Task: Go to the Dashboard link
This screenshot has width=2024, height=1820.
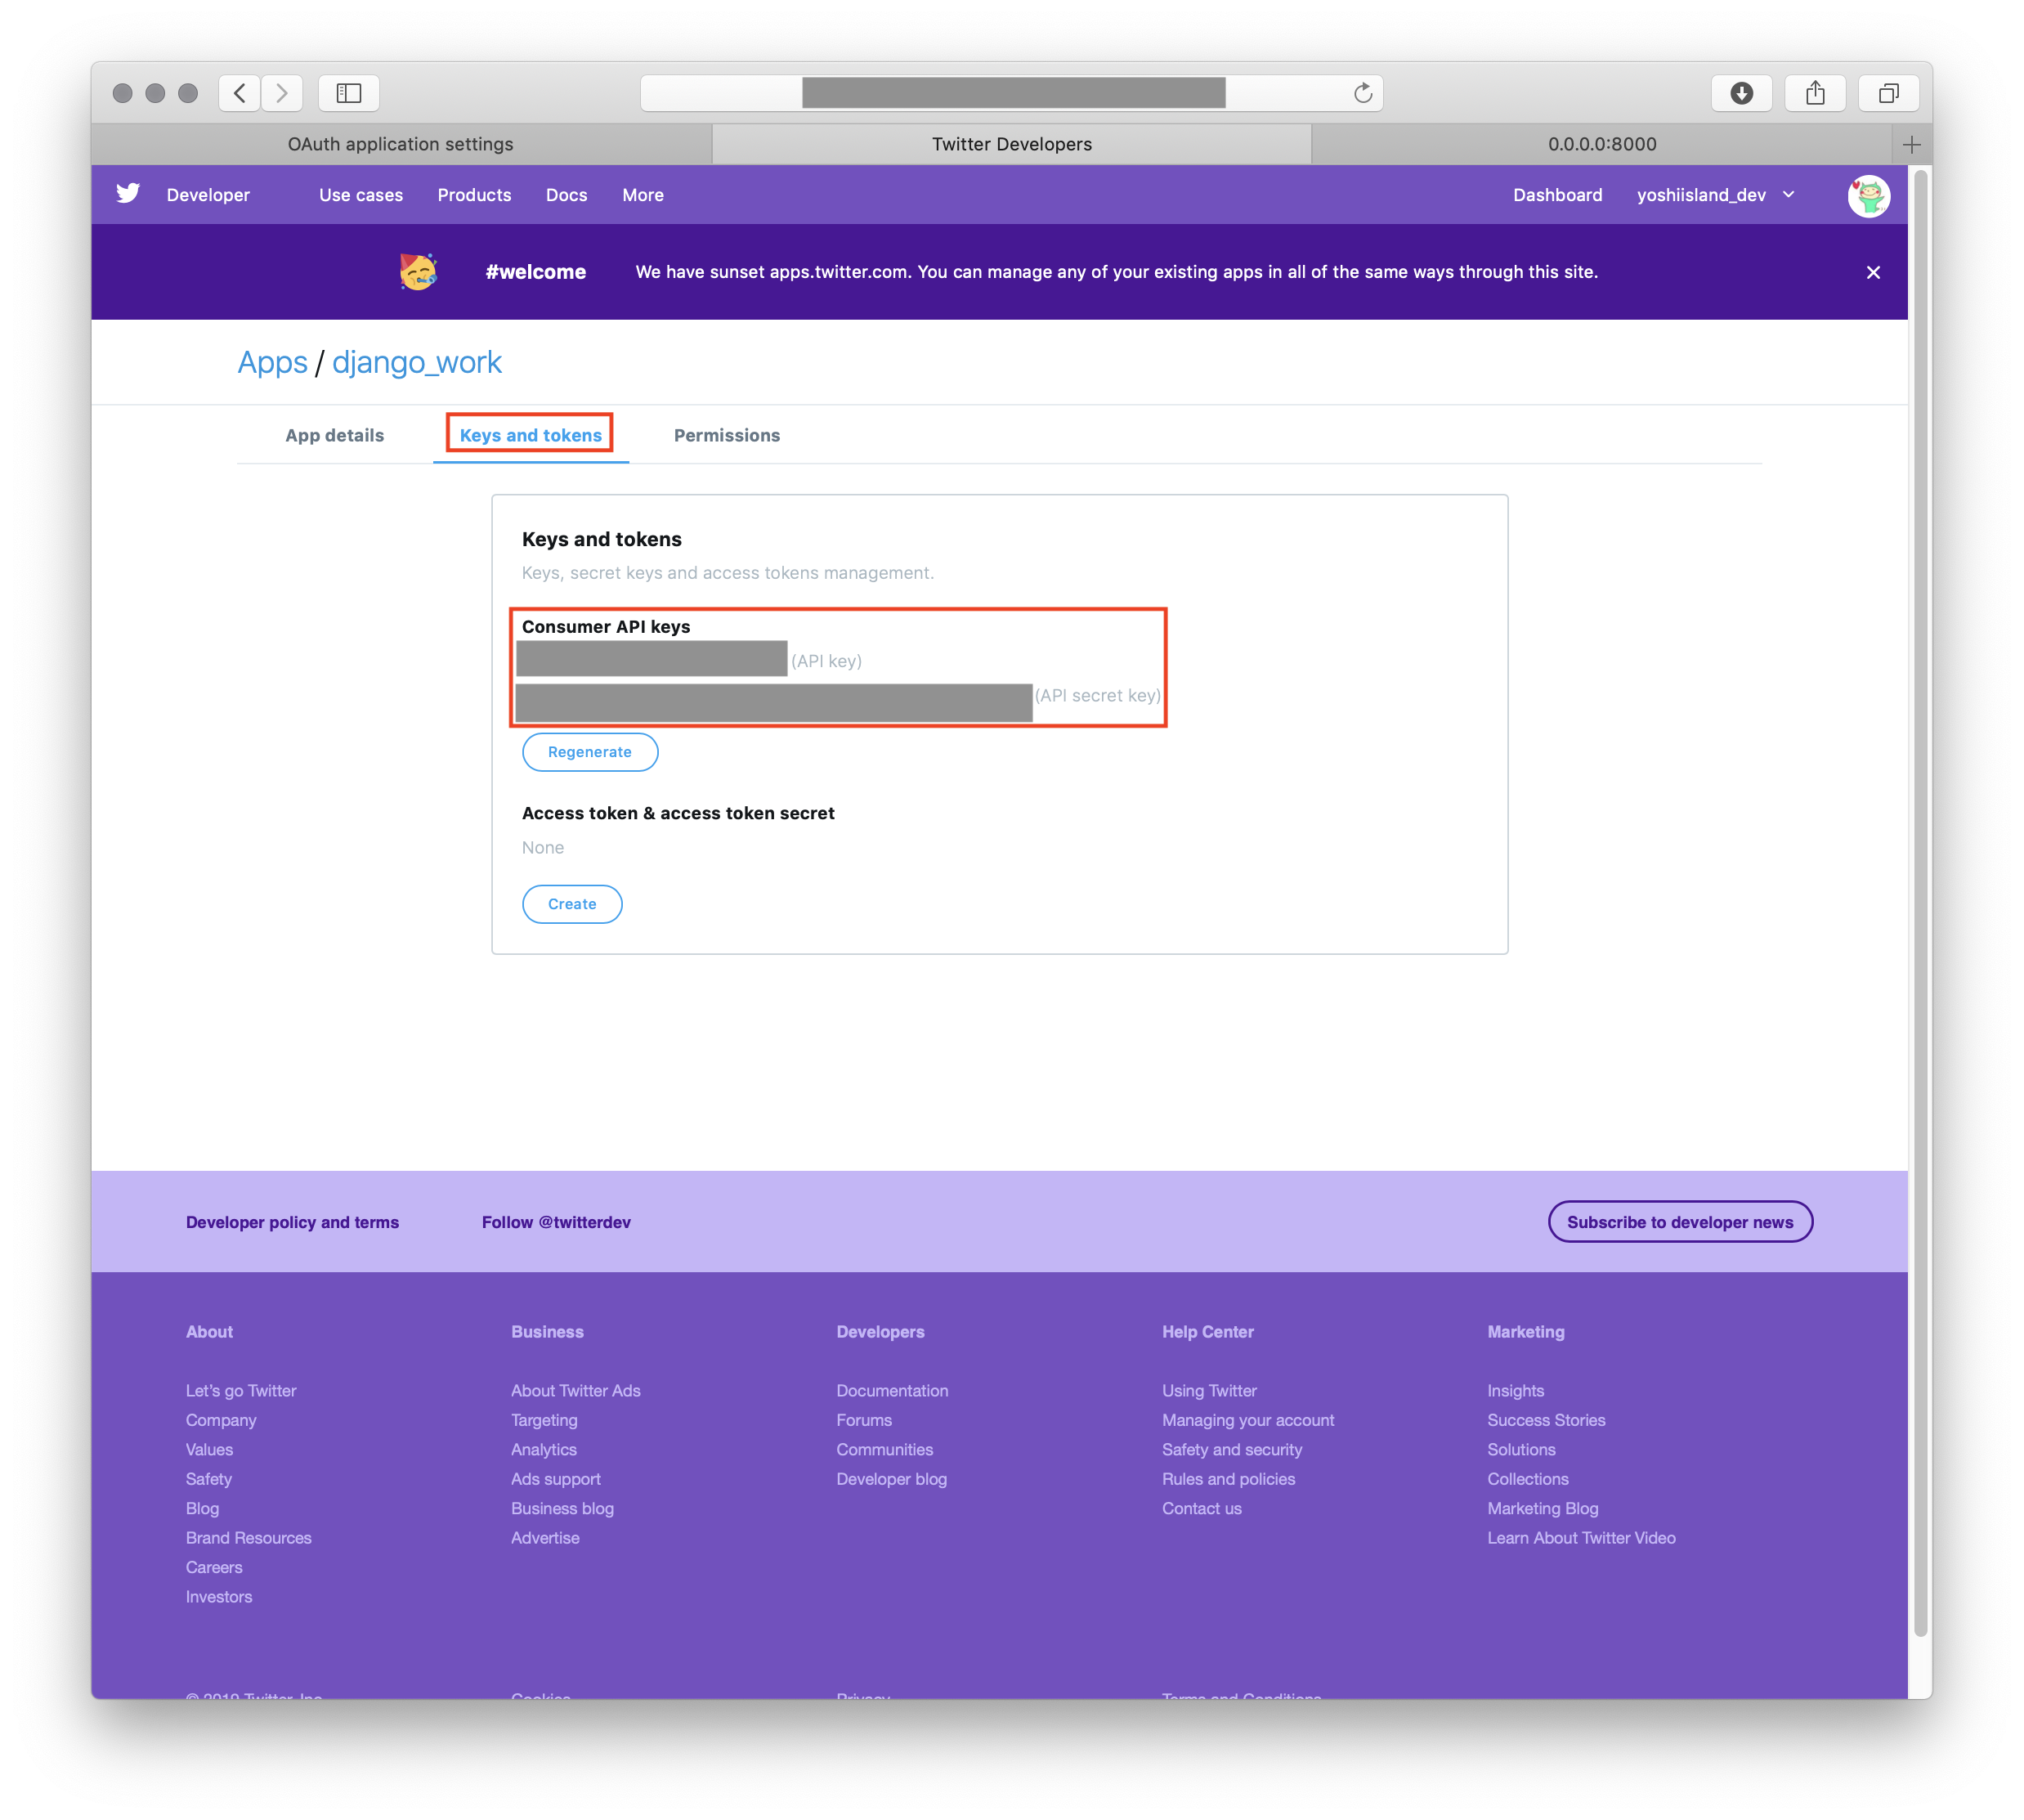Action: click(1557, 195)
